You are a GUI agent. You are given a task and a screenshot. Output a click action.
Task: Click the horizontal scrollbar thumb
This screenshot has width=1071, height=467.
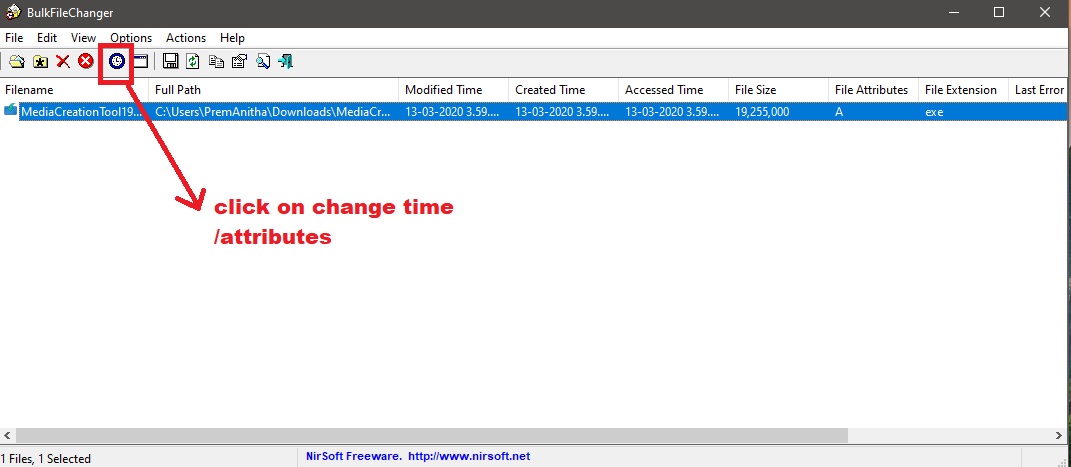[x=430, y=436]
